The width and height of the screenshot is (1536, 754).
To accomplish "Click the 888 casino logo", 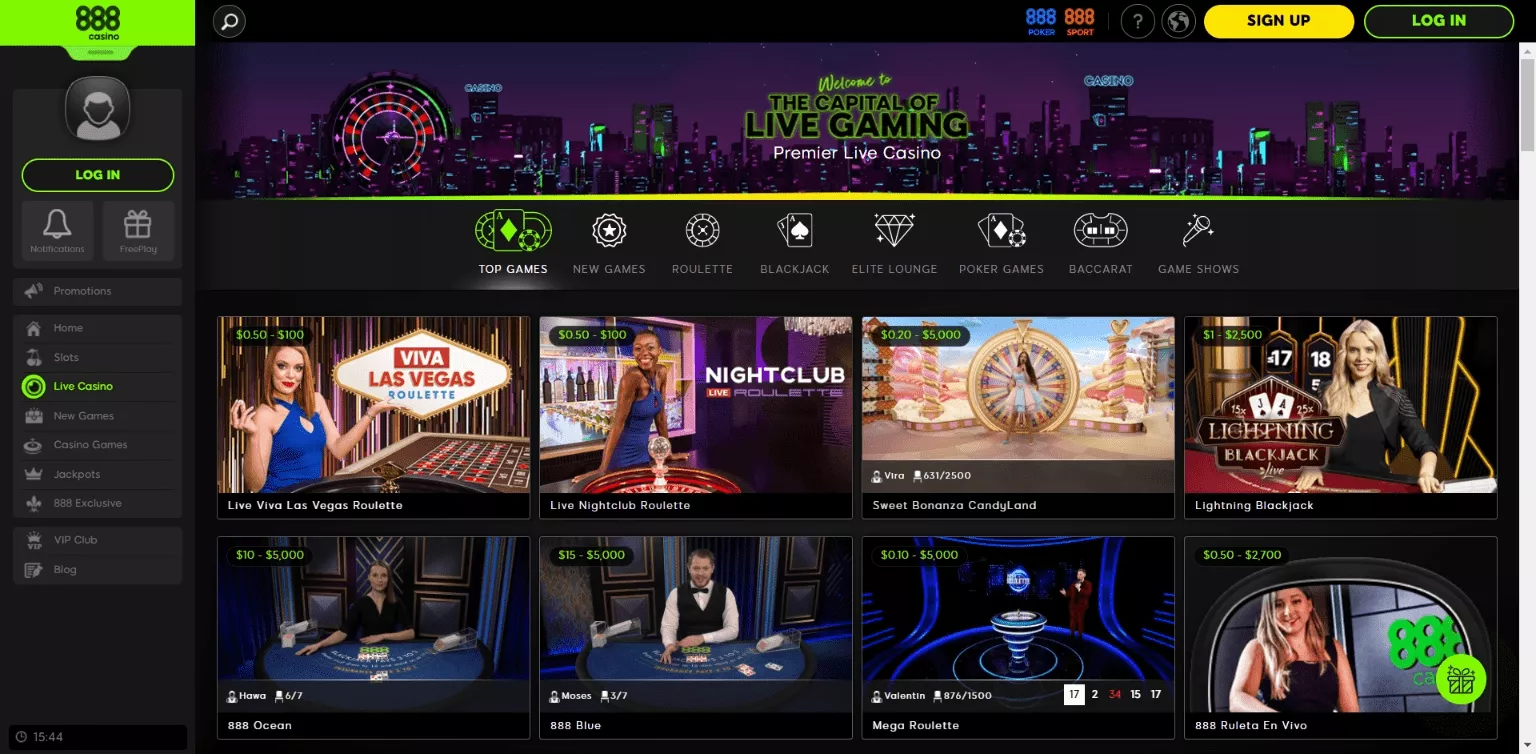I will [x=97, y=23].
